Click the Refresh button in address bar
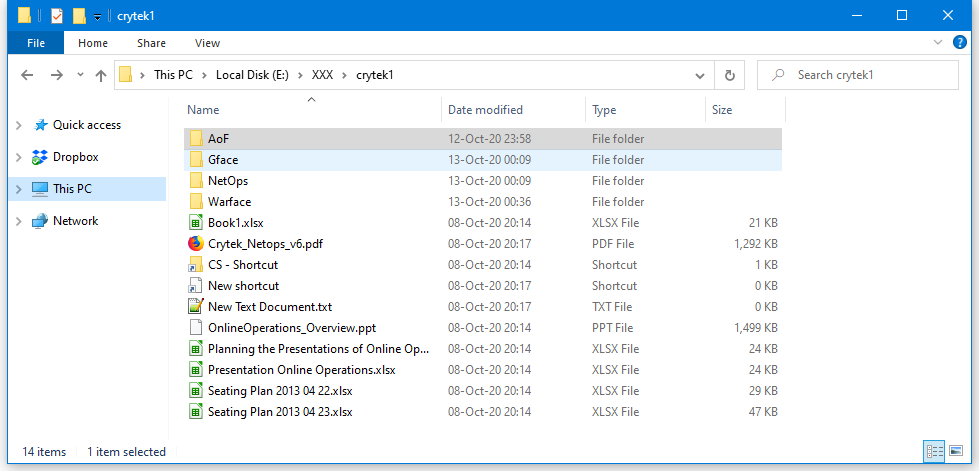979x471 pixels. [730, 75]
